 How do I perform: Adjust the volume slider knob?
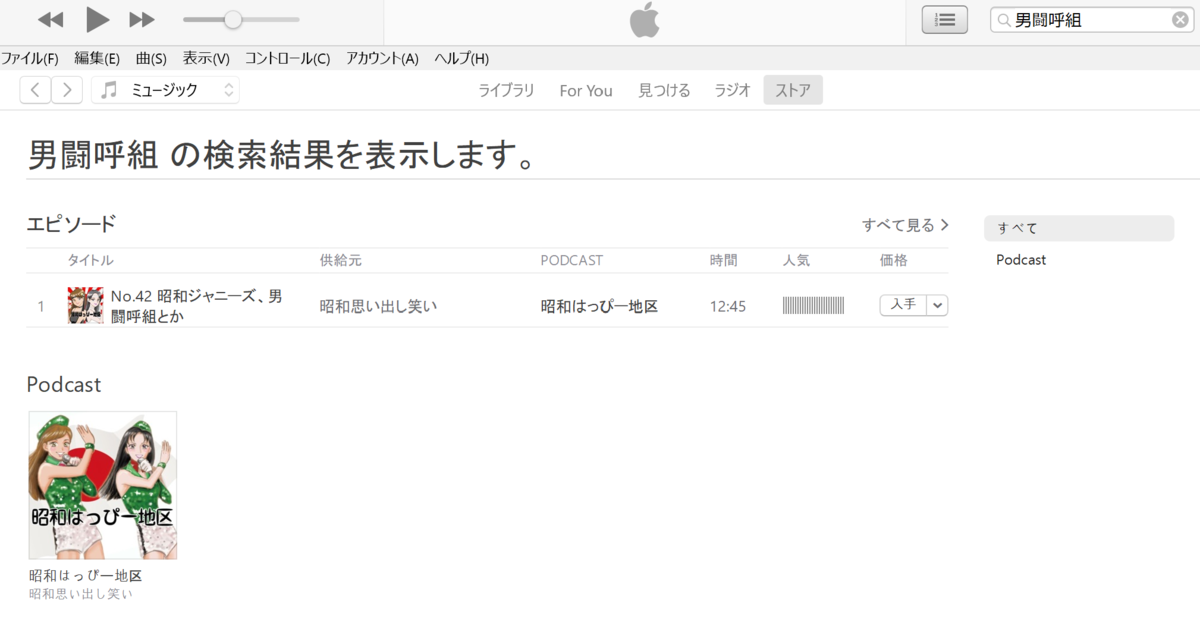click(x=233, y=19)
